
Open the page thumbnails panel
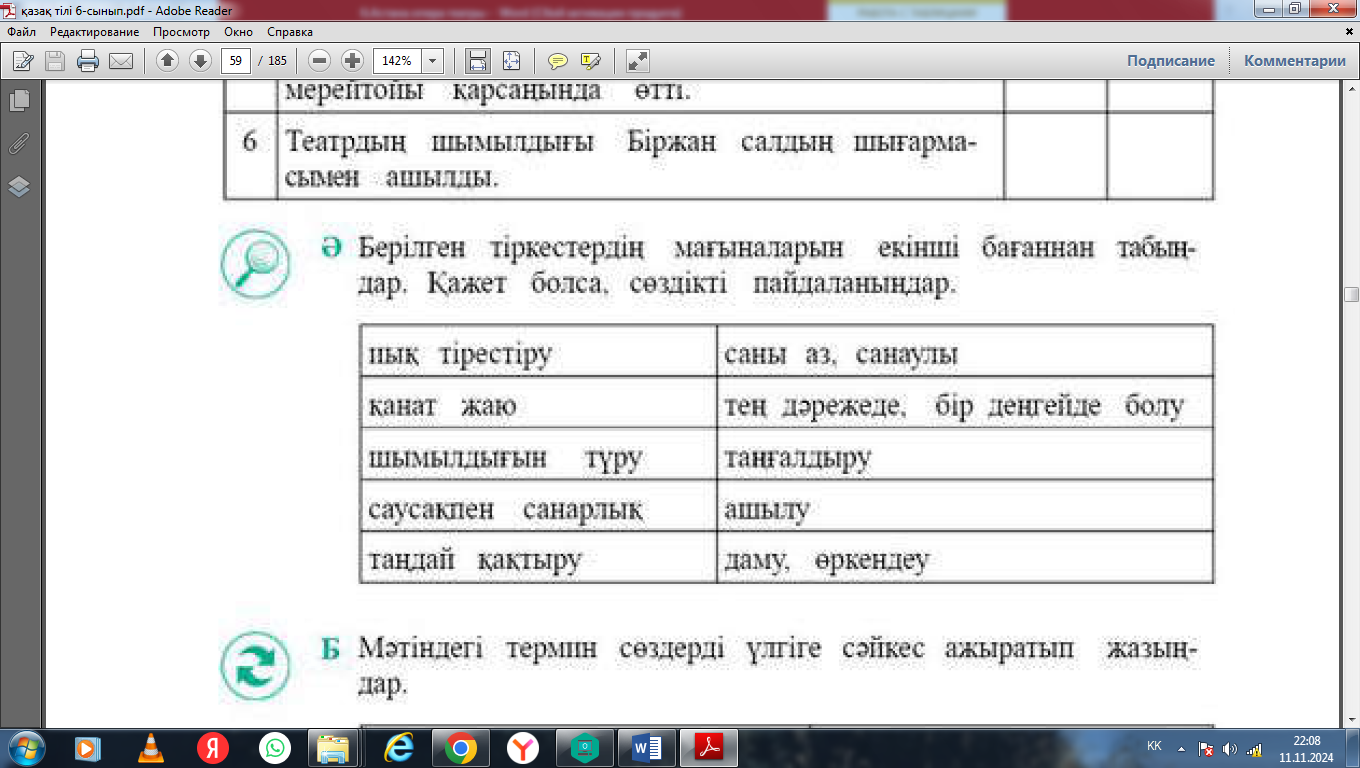click(x=19, y=100)
